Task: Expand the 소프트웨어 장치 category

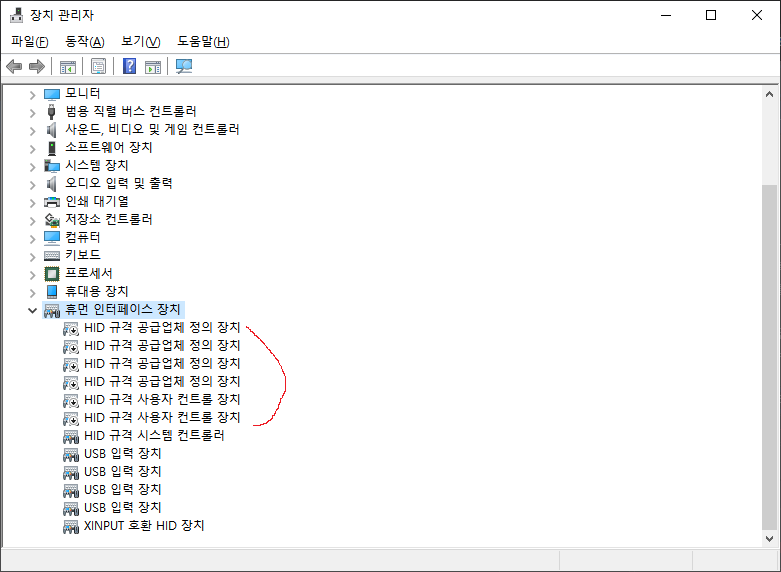Action: pos(32,149)
